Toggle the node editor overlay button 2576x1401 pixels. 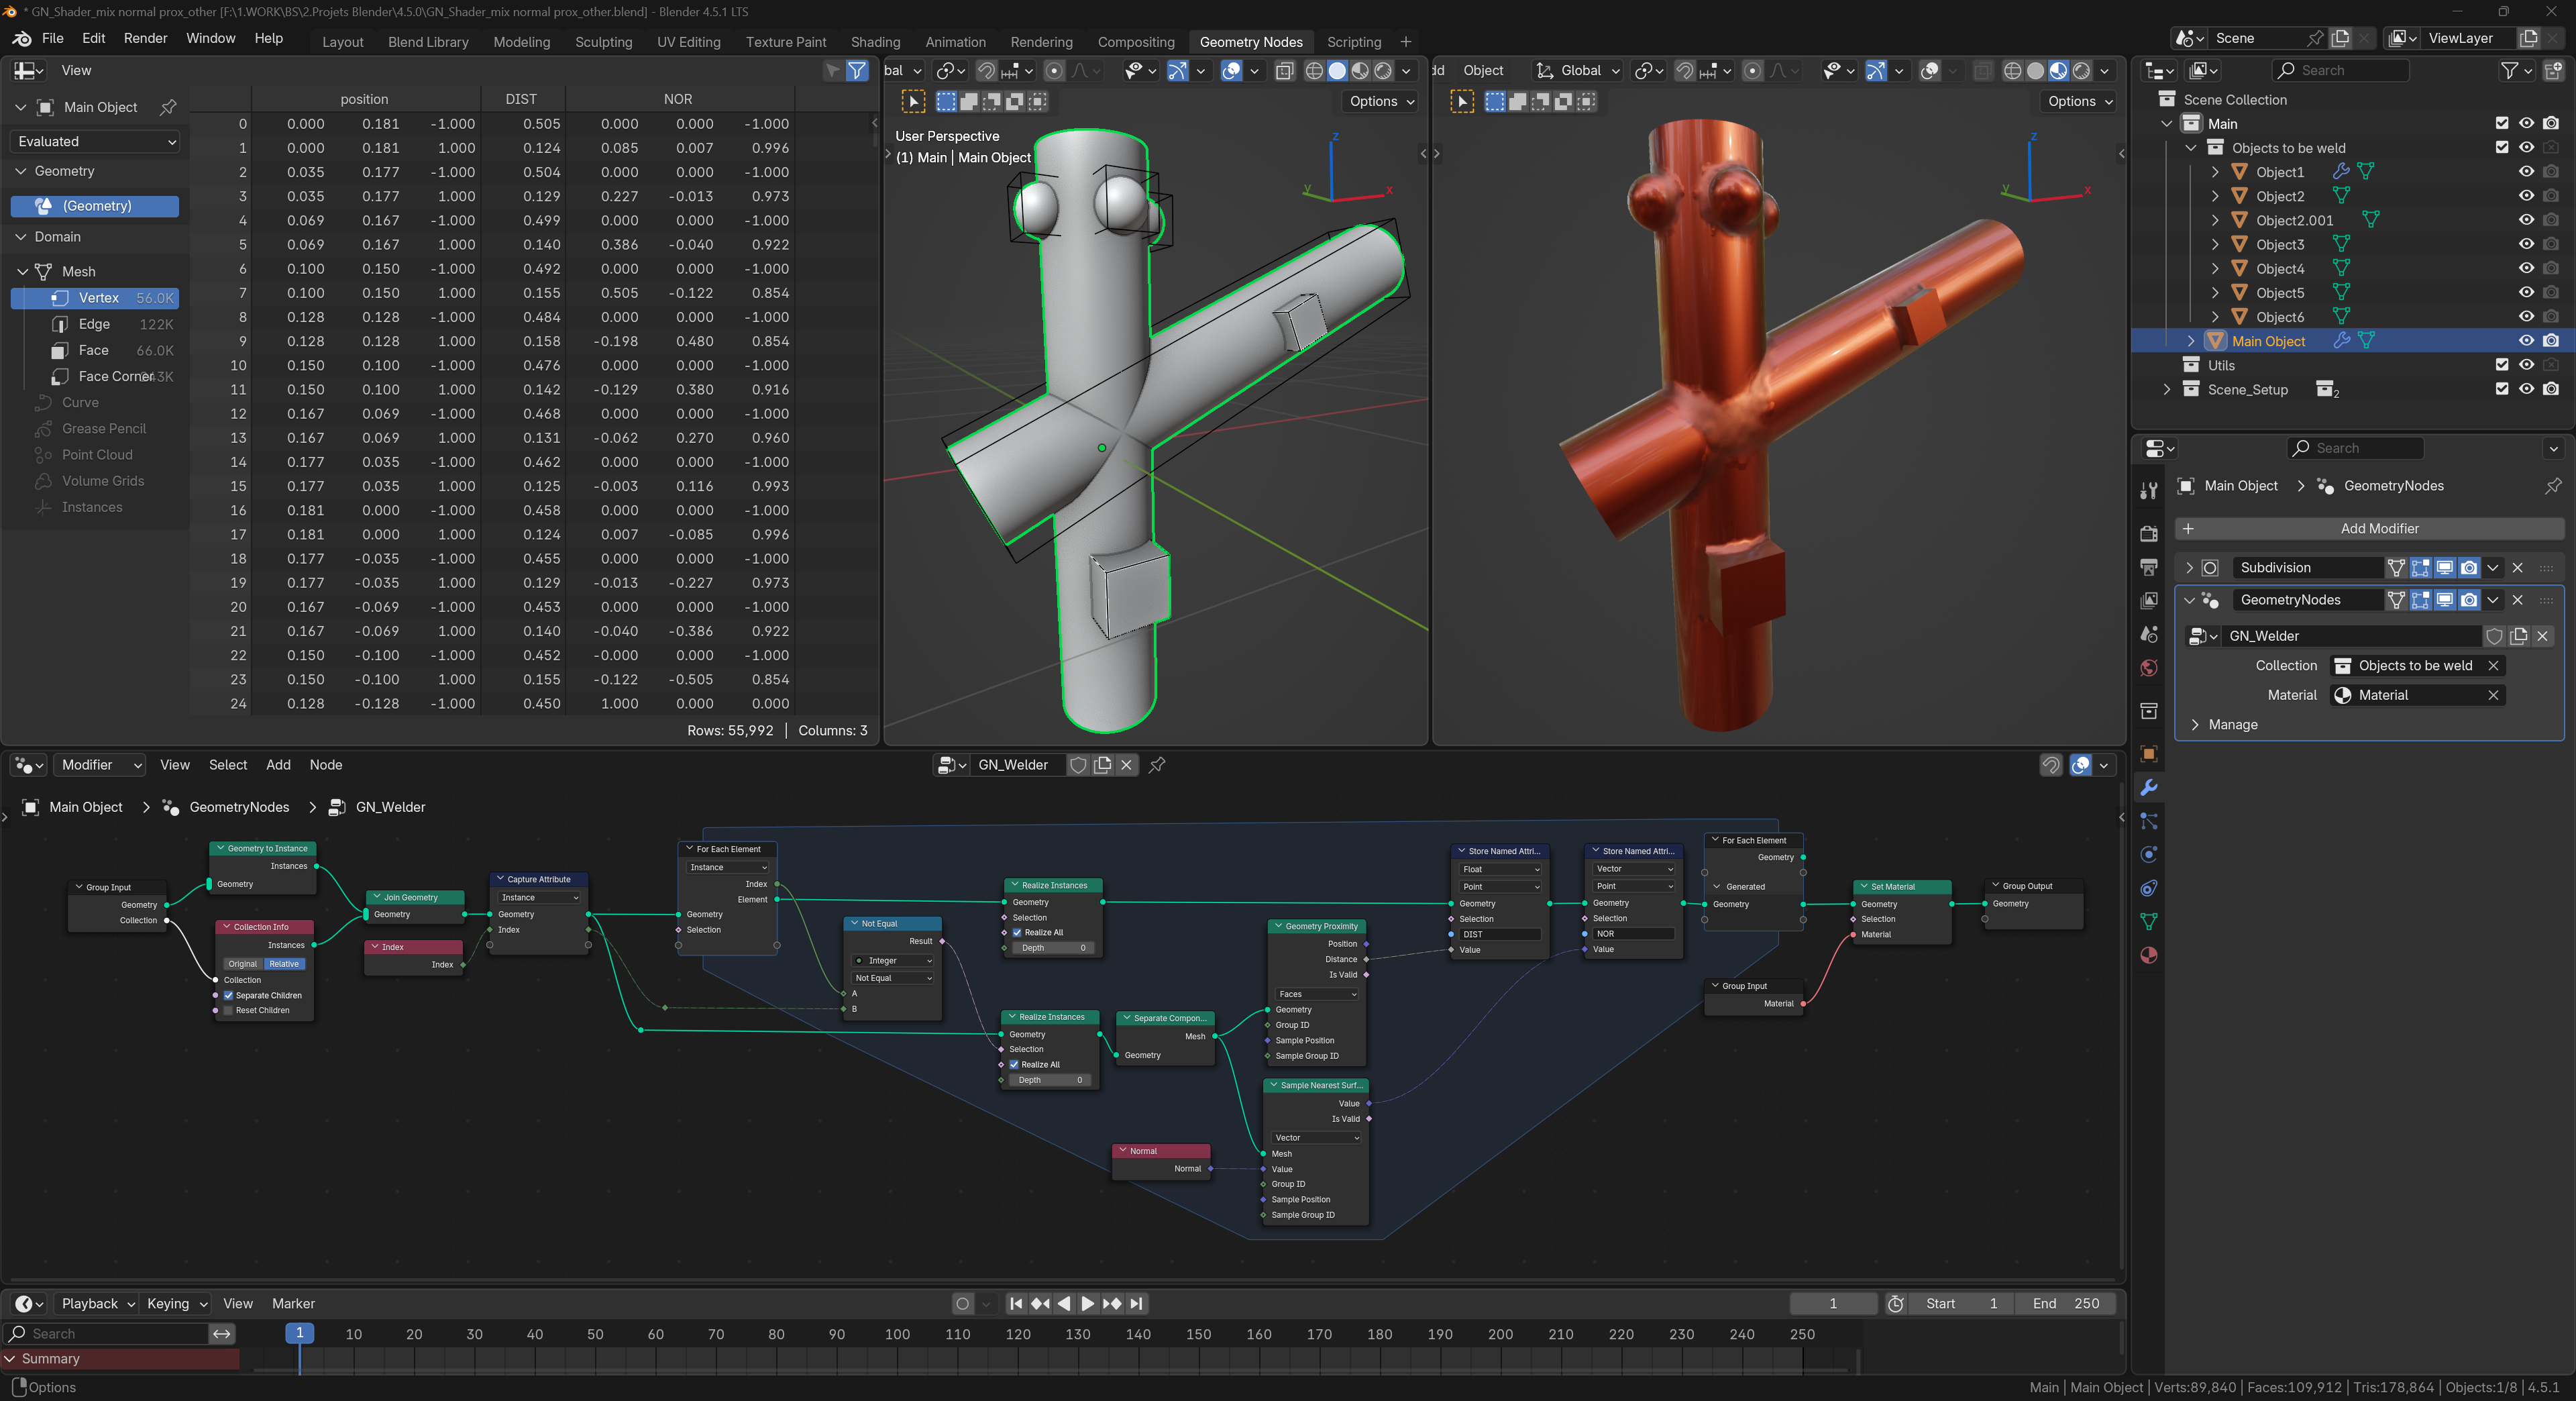2081,765
